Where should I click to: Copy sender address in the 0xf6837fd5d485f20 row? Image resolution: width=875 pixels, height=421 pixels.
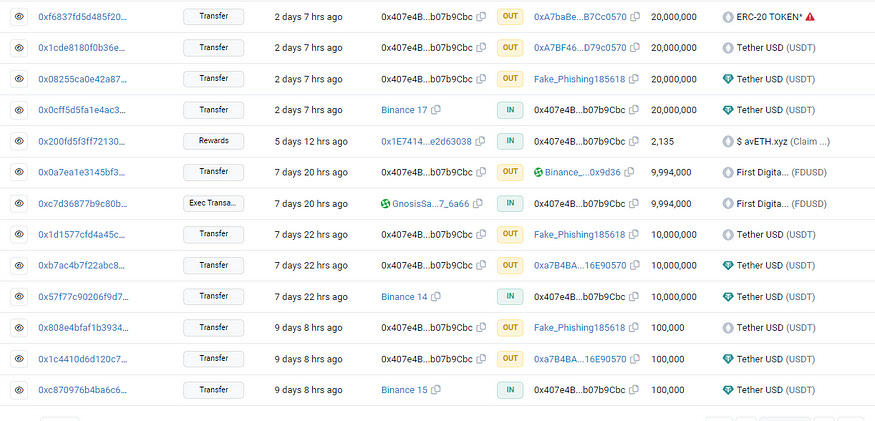click(481, 17)
